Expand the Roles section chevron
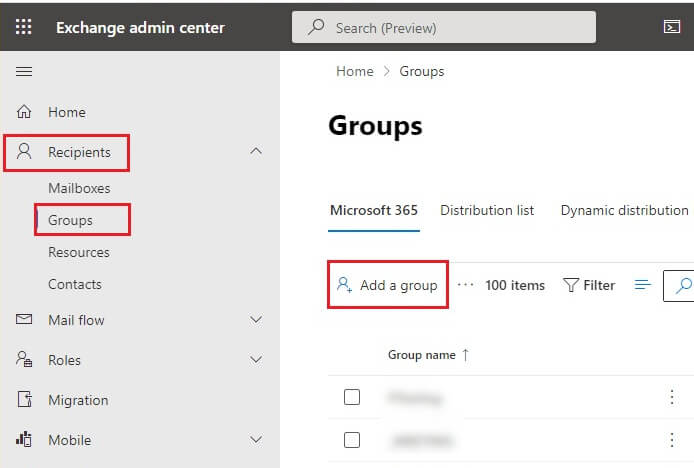The width and height of the screenshot is (694, 468). pyautogui.click(x=256, y=360)
